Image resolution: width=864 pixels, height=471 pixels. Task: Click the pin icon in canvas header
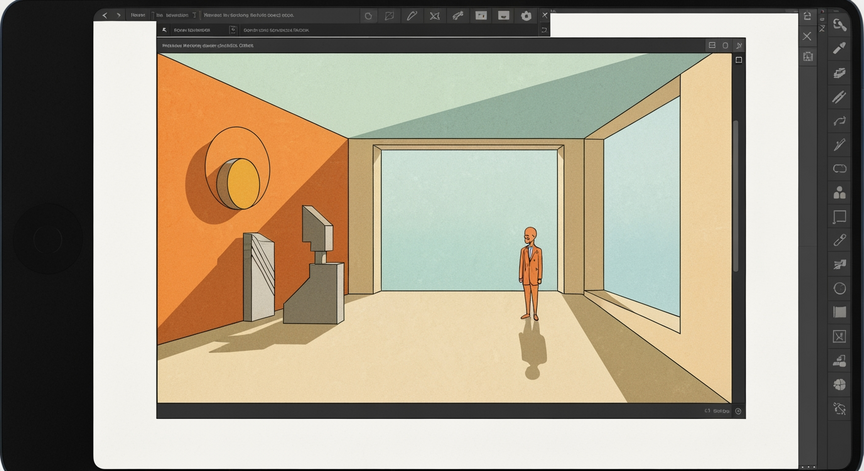tap(739, 45)
